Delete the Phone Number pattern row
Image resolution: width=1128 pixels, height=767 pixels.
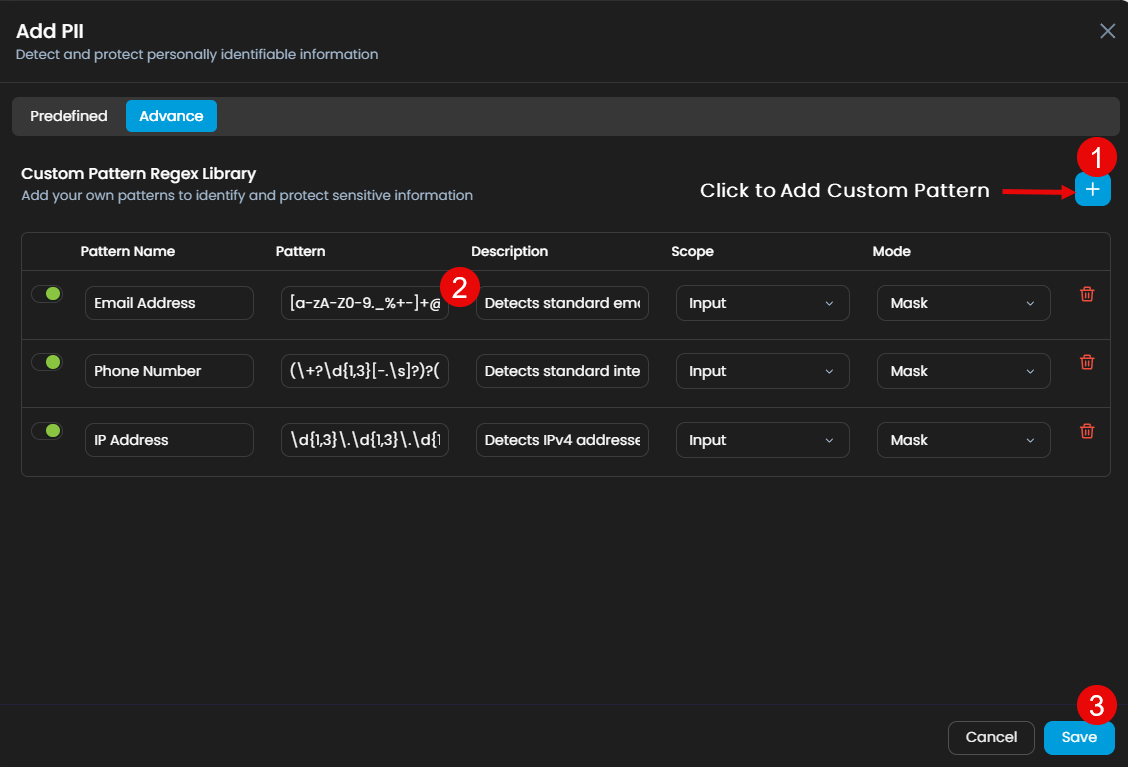pos(1087,362)
